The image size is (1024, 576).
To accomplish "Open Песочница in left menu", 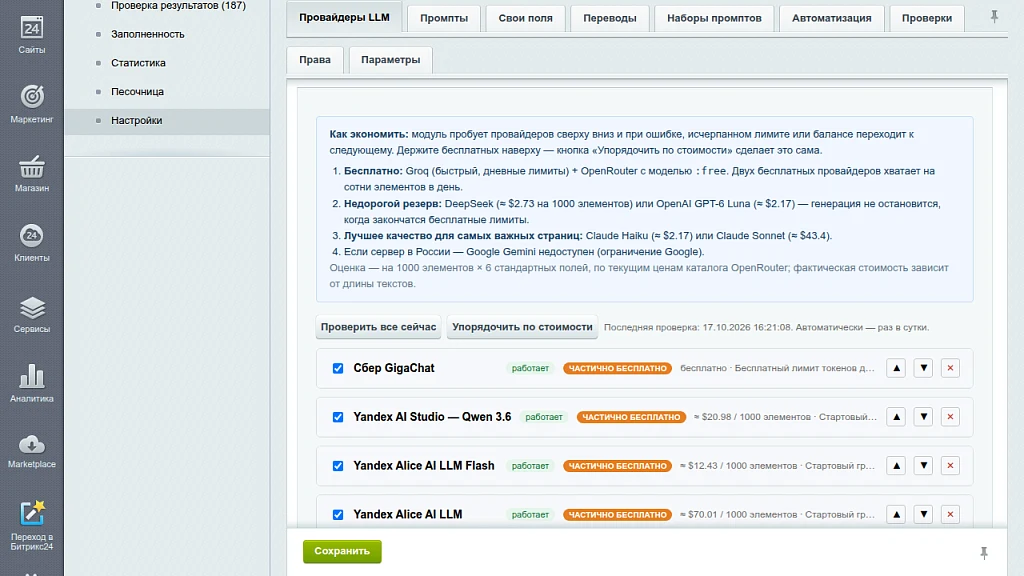I will [x=137, y=91].
